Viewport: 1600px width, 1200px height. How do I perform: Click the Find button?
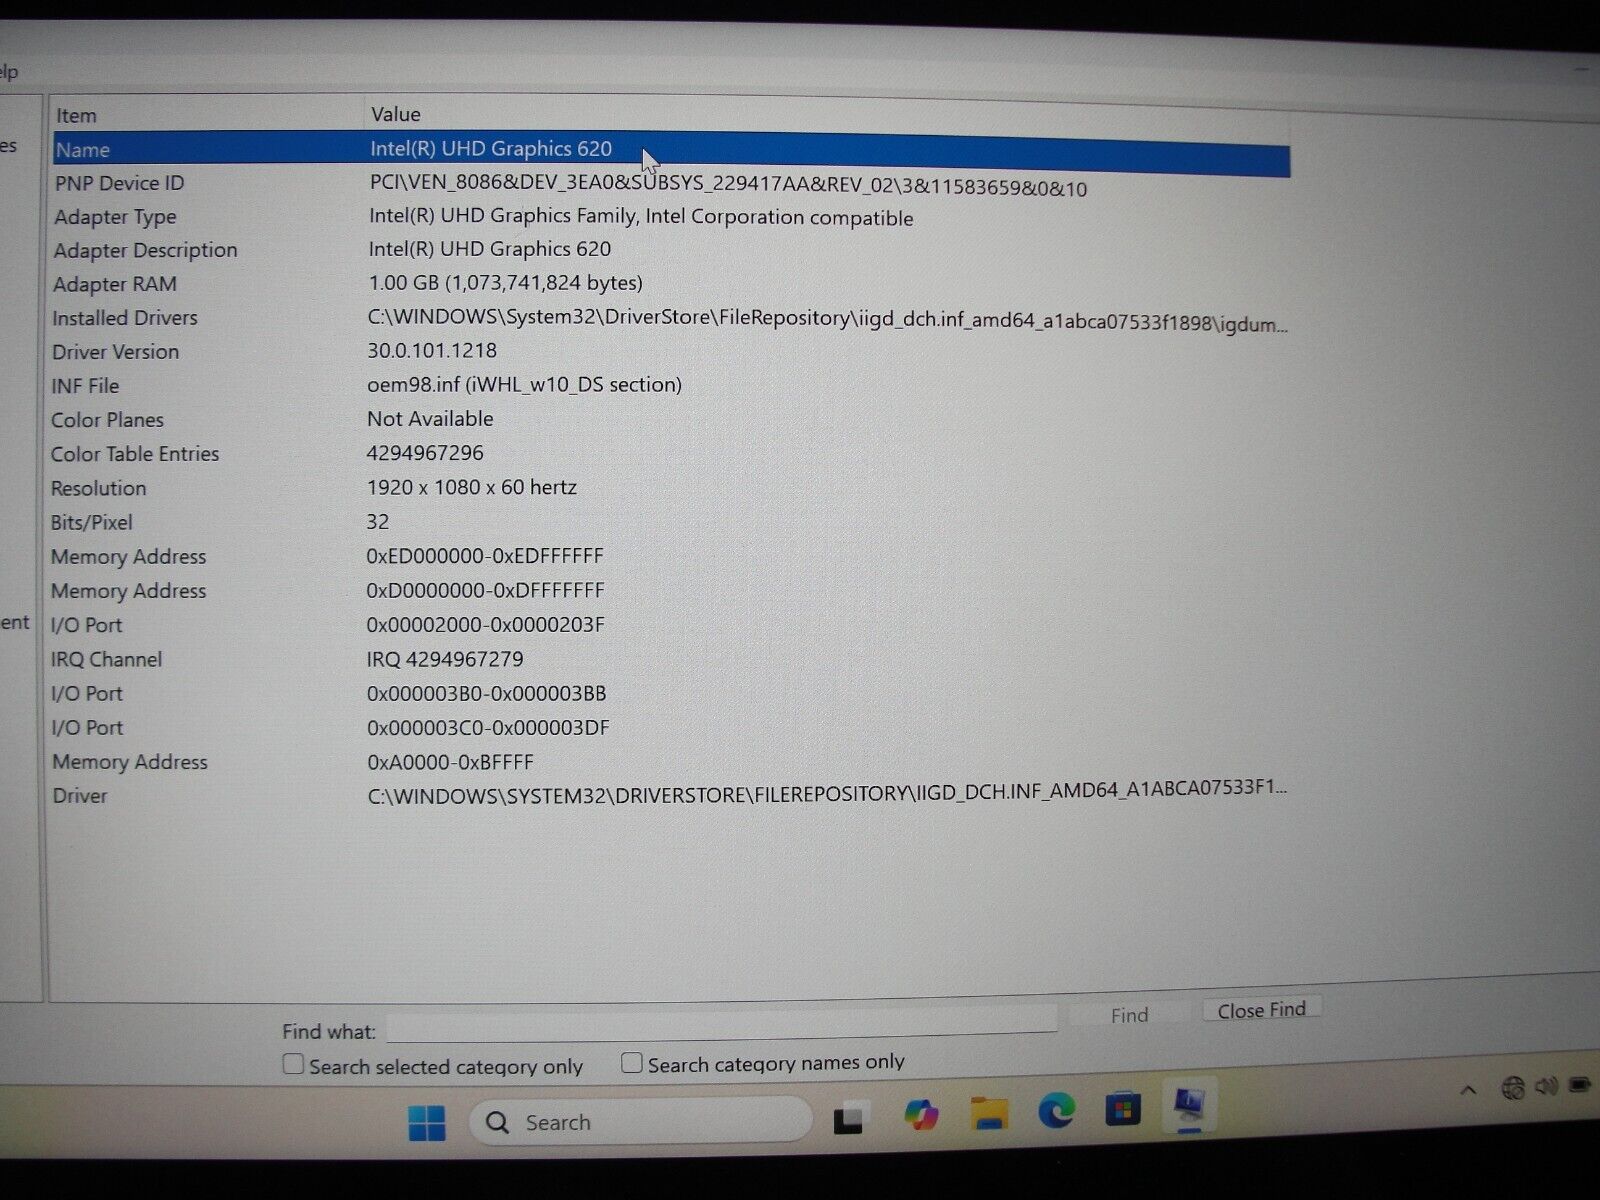tap(1129, 1015)
